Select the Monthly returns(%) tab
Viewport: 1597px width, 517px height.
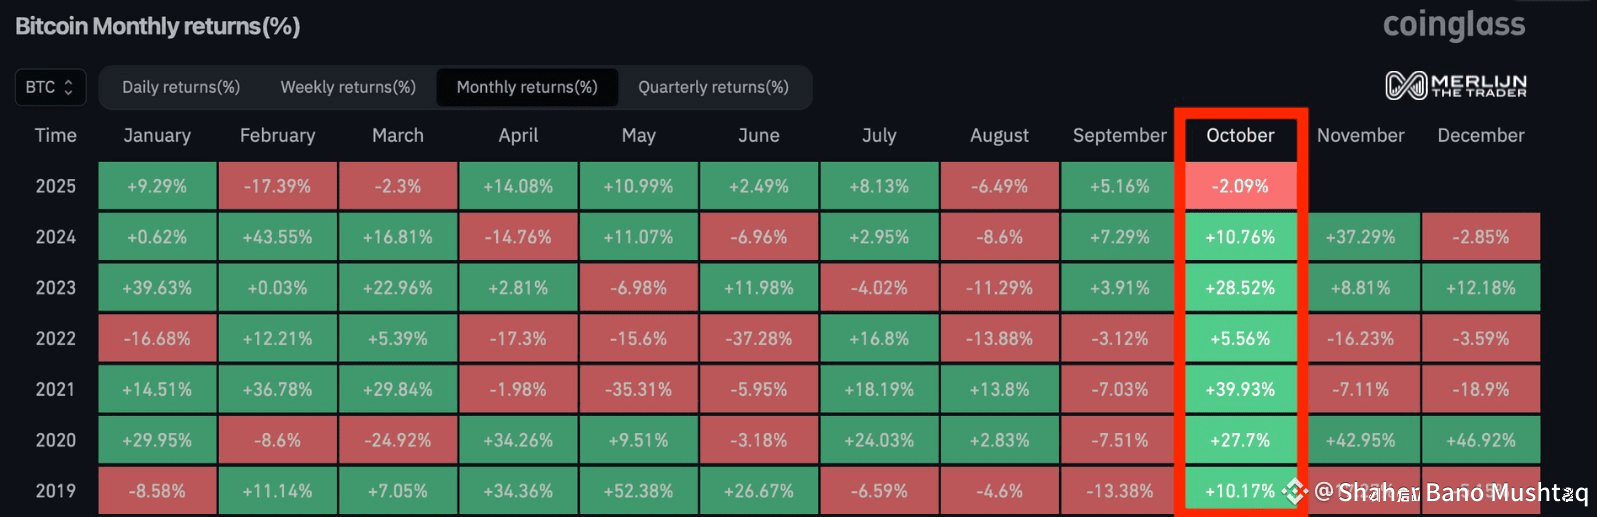527,87
